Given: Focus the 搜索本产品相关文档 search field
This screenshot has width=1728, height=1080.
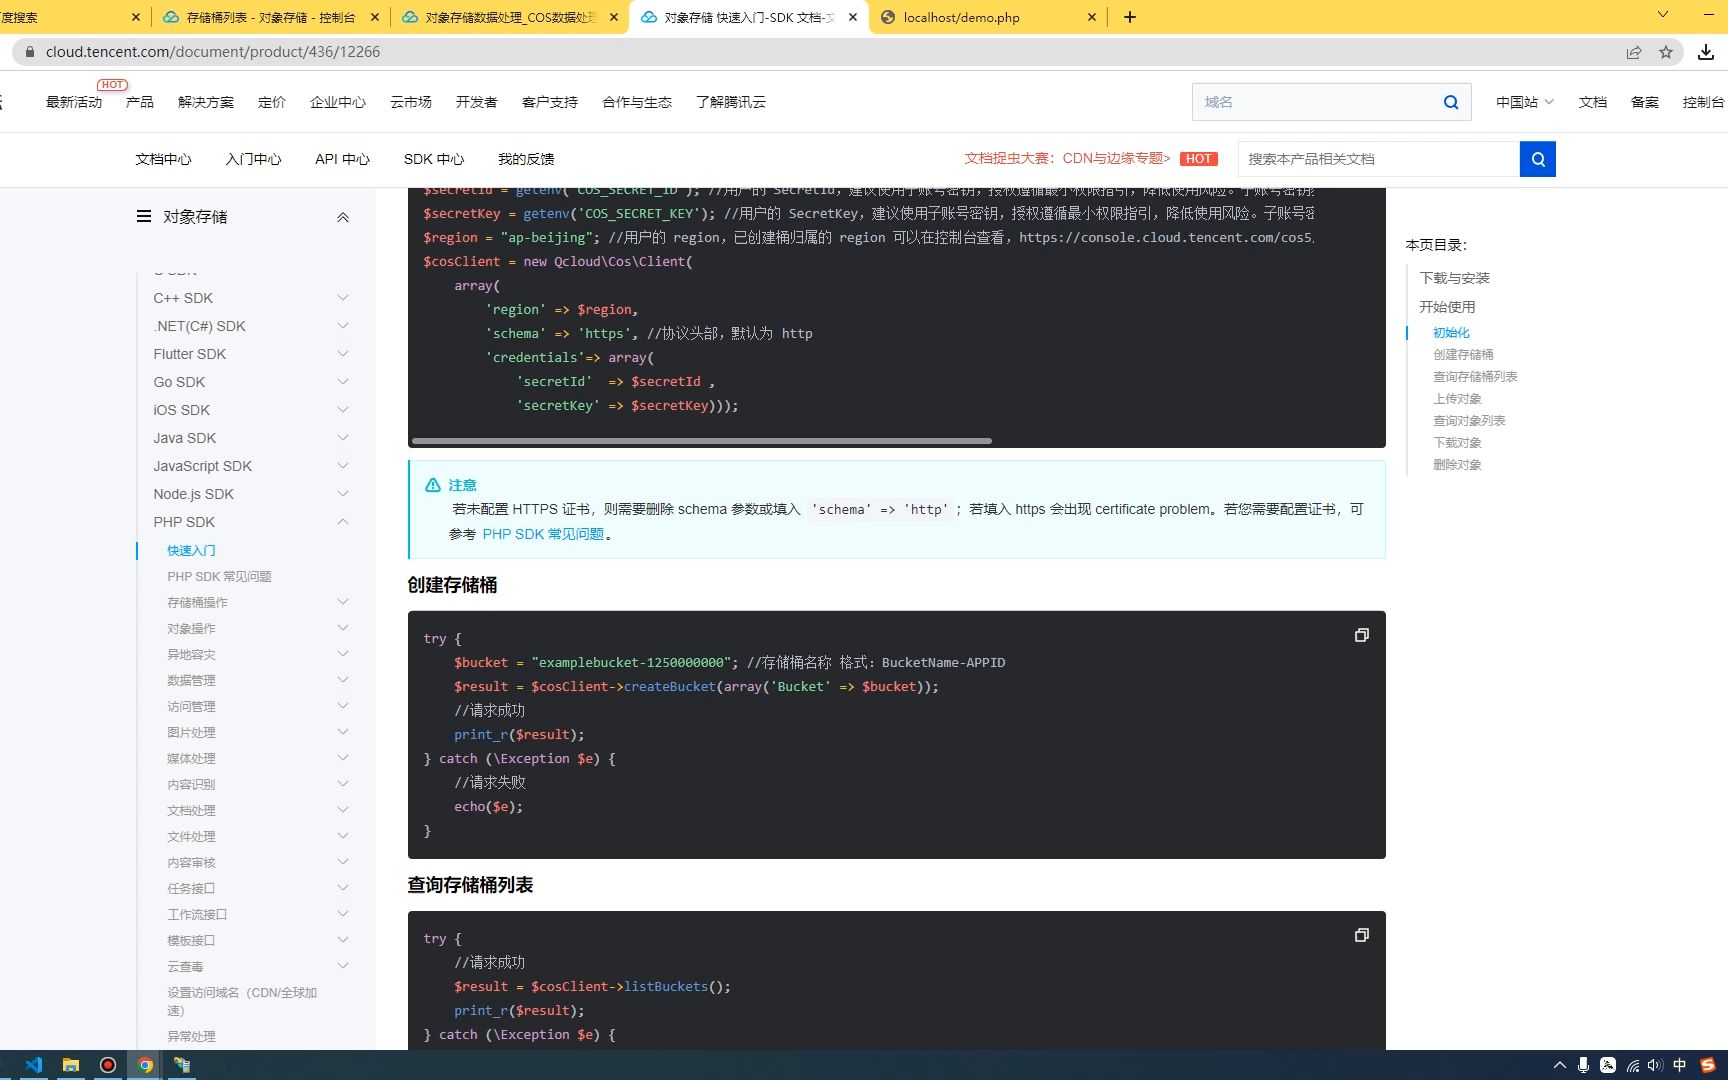Looking at the screenshot, I should (1379, 159).
